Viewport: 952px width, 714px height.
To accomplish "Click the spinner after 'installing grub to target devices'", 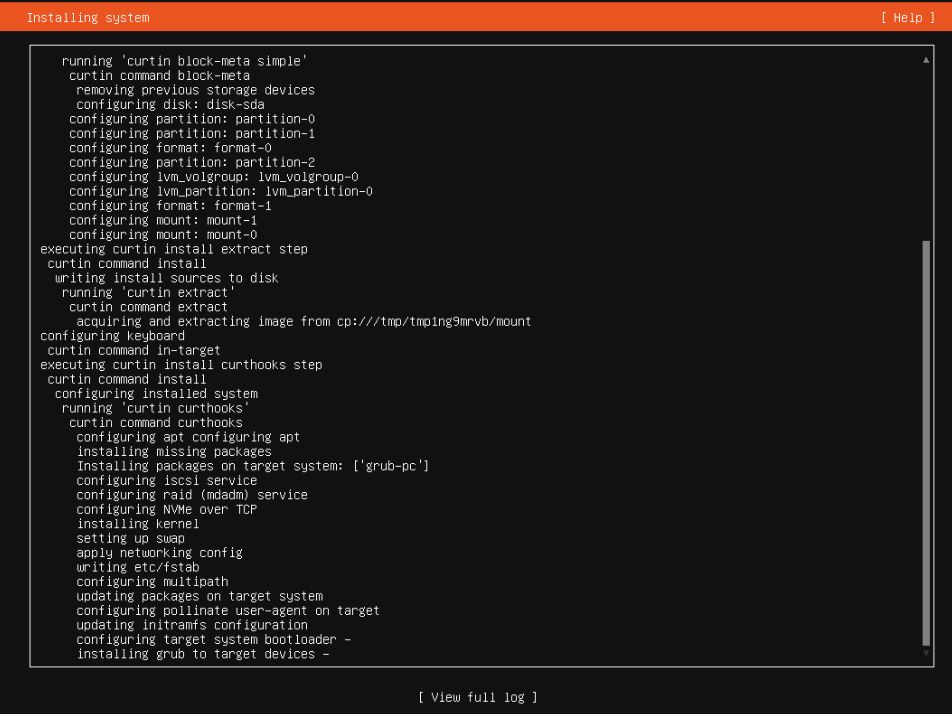I will click(x=326, y=654).
